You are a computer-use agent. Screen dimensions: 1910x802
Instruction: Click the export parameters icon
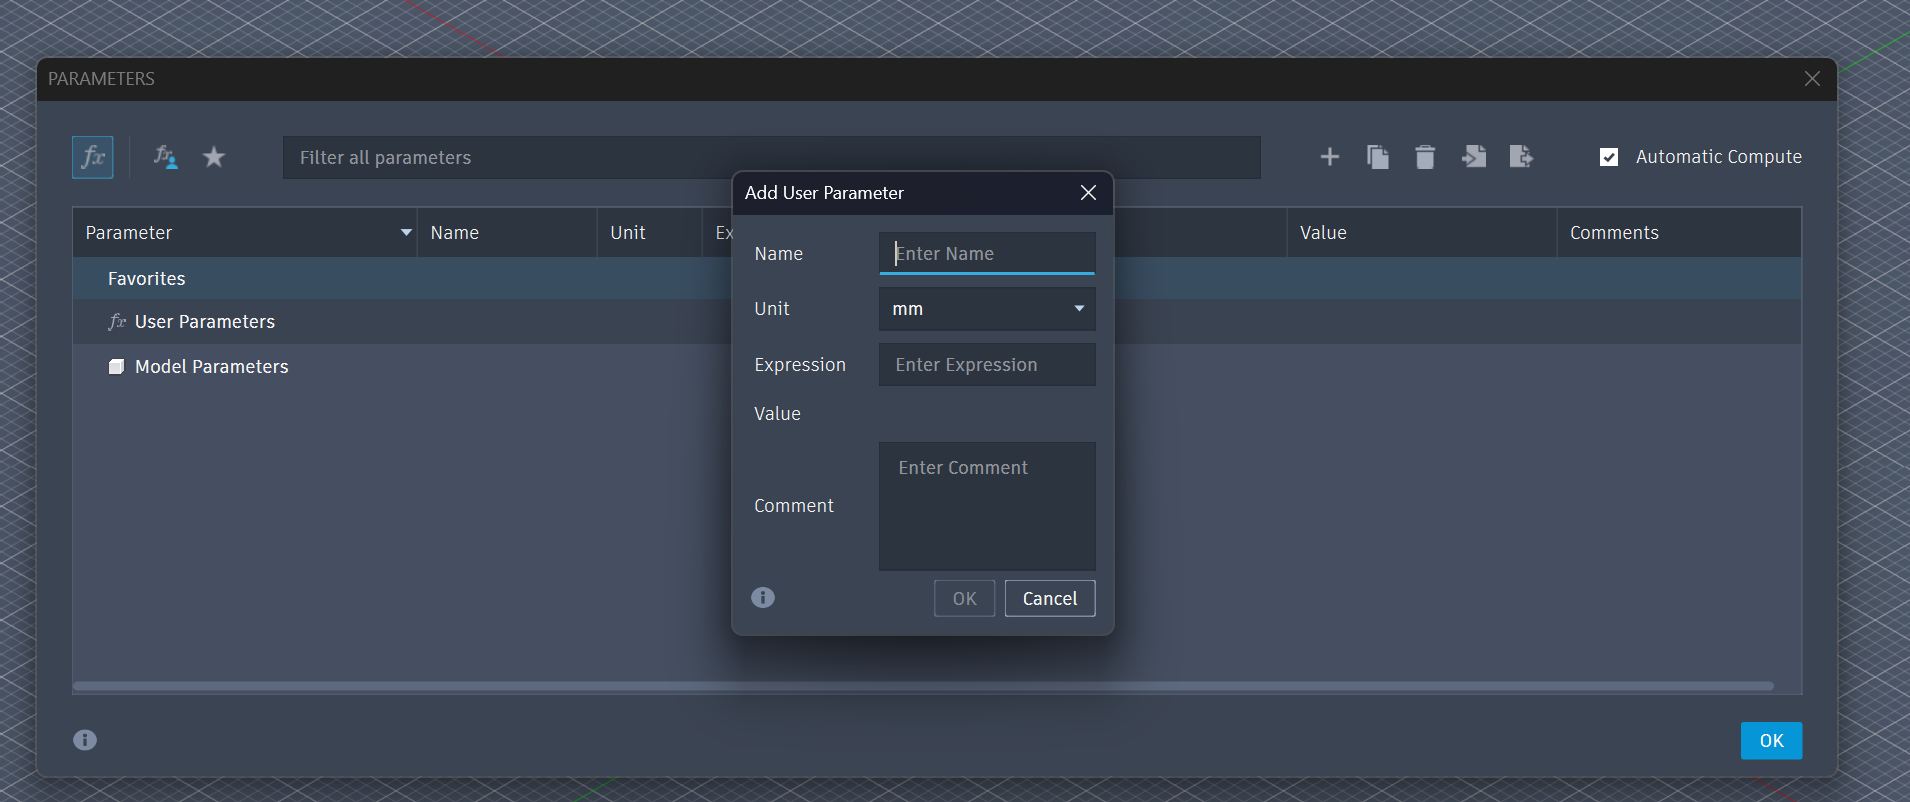(x=1521, y=156)
